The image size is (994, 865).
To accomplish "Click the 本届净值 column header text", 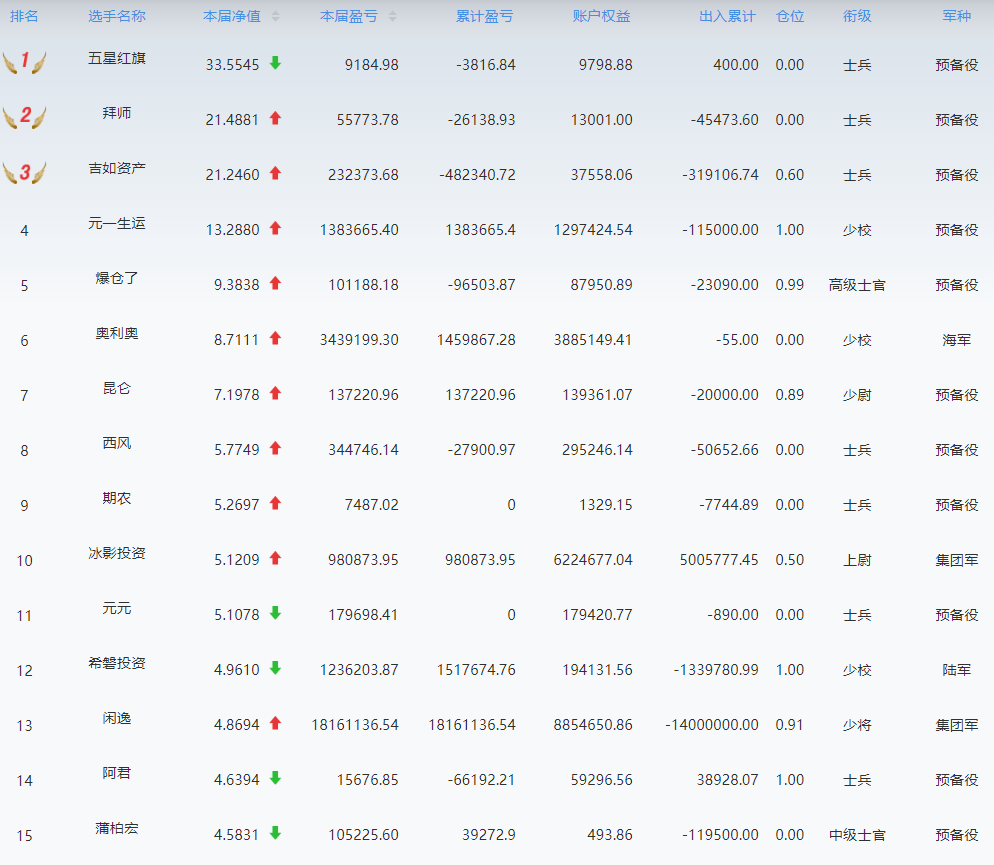I will (x=232, y=16).
